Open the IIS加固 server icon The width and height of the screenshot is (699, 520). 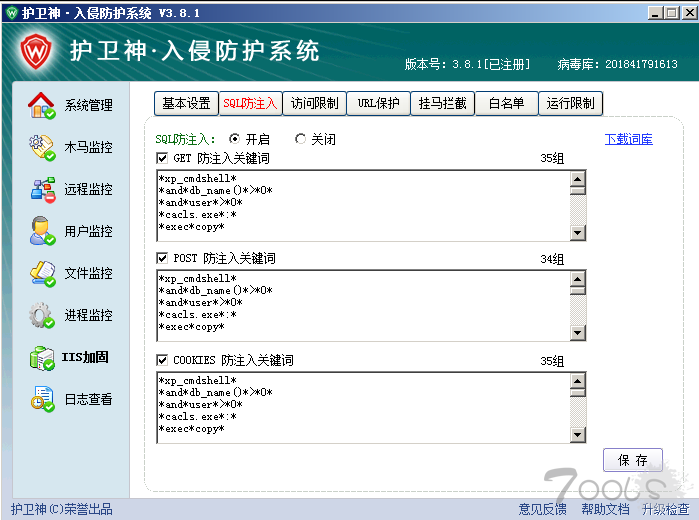click(x=42, y=358)
